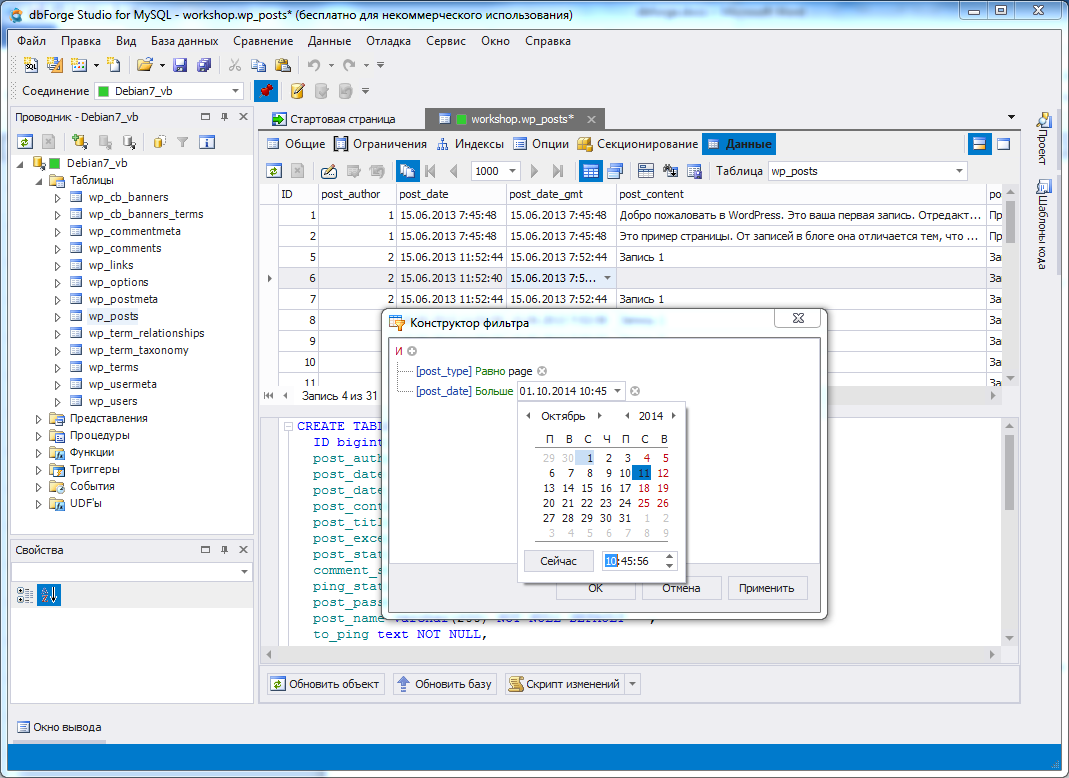Viewport: 1069px width, 778px height.
Task: Click the Отмена button in filter dialog
Action: pyautogui.click(x=682, y=588)
